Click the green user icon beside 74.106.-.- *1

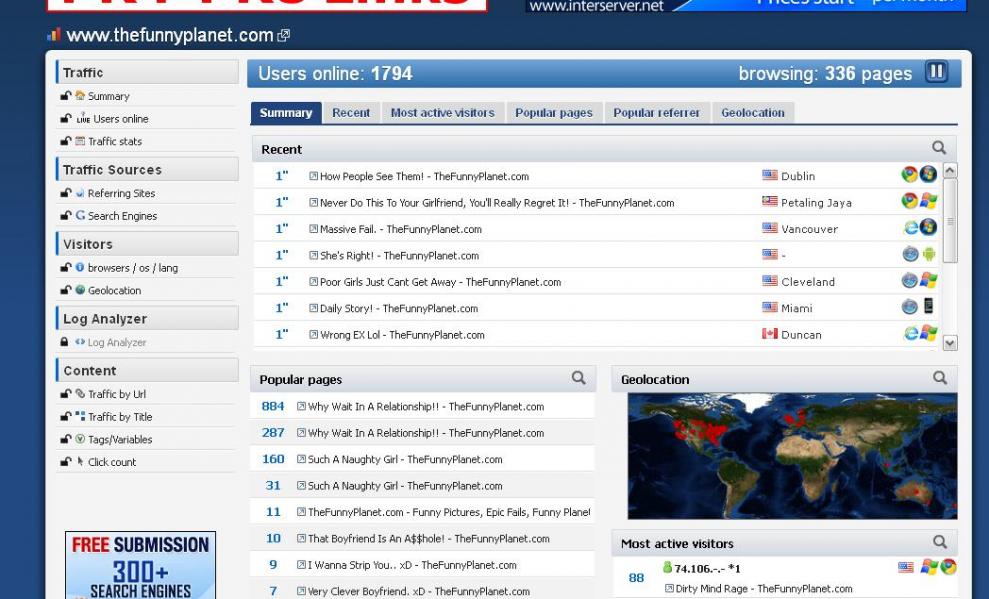[x=667, y=567]
